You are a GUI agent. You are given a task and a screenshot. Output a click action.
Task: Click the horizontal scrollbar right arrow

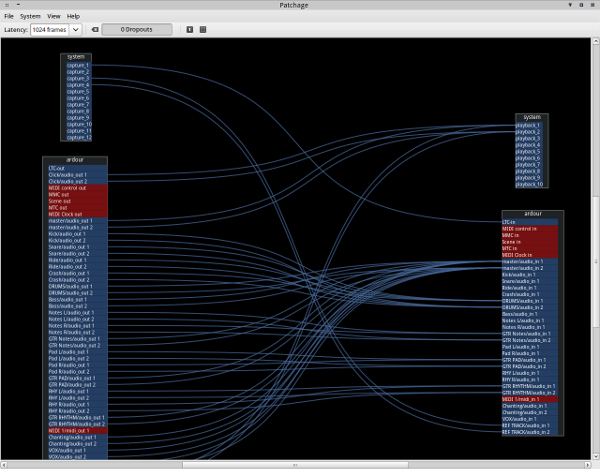pyautogui.click(x=588, y=465)
